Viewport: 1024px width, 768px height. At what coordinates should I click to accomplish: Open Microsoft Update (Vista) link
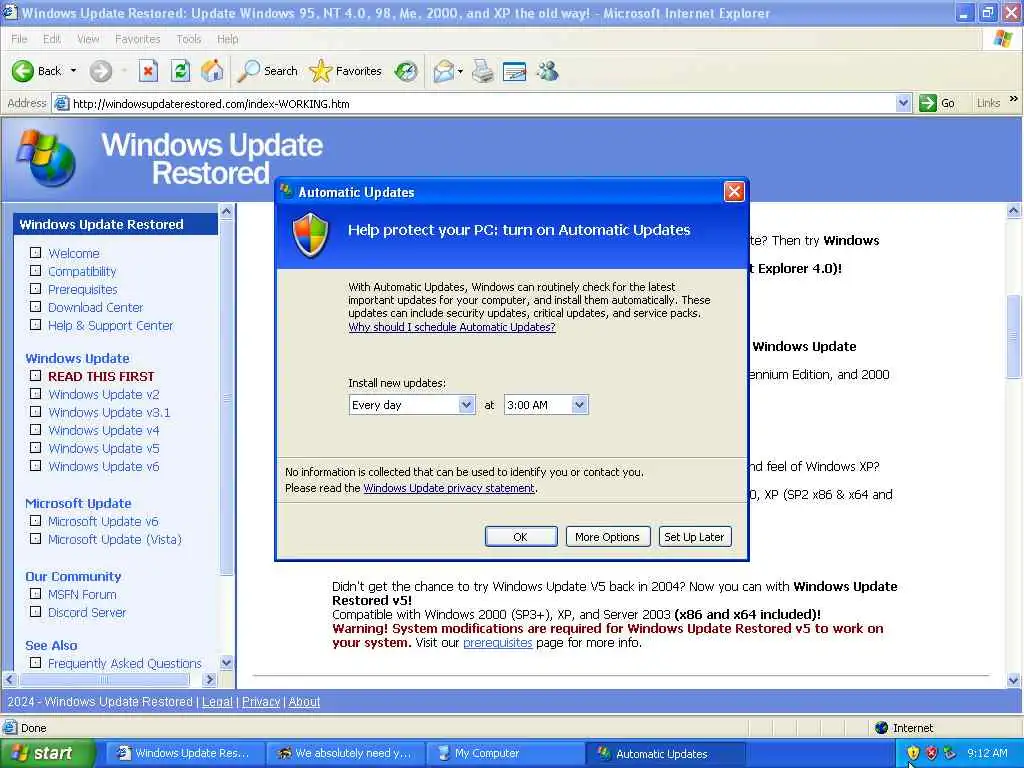click(x=115, y=539)
